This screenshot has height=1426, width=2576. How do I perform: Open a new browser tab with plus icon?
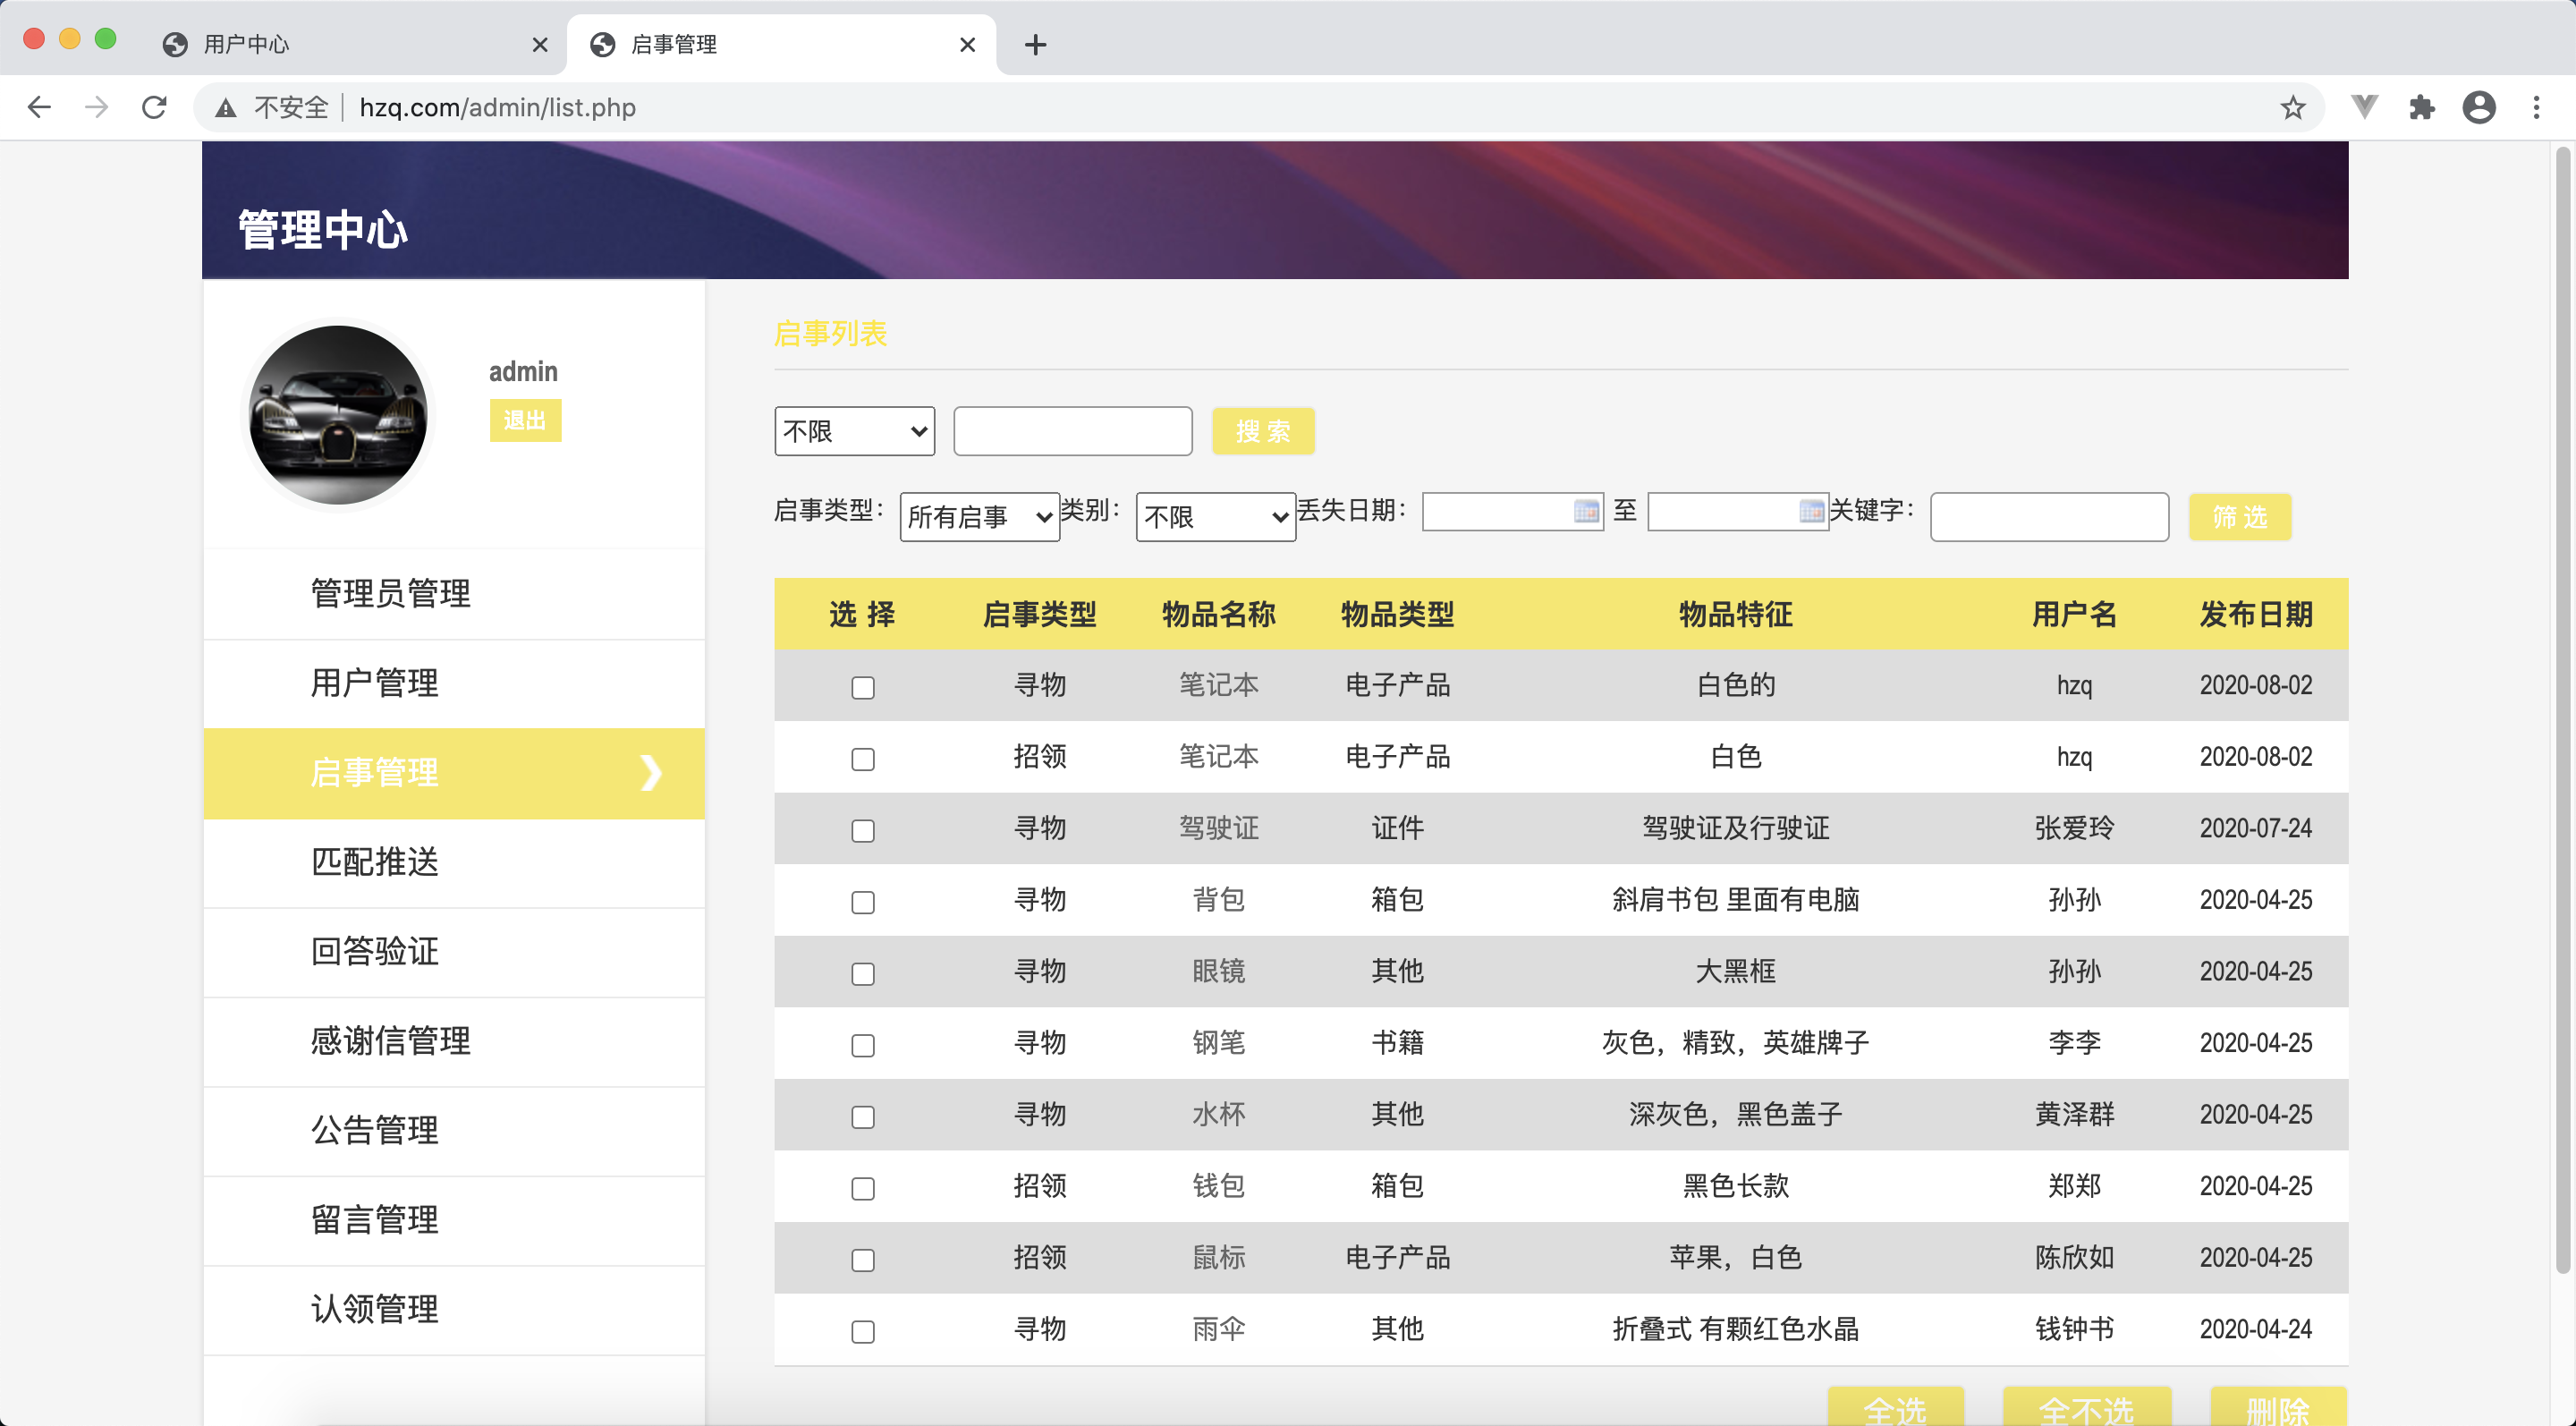1035,44
